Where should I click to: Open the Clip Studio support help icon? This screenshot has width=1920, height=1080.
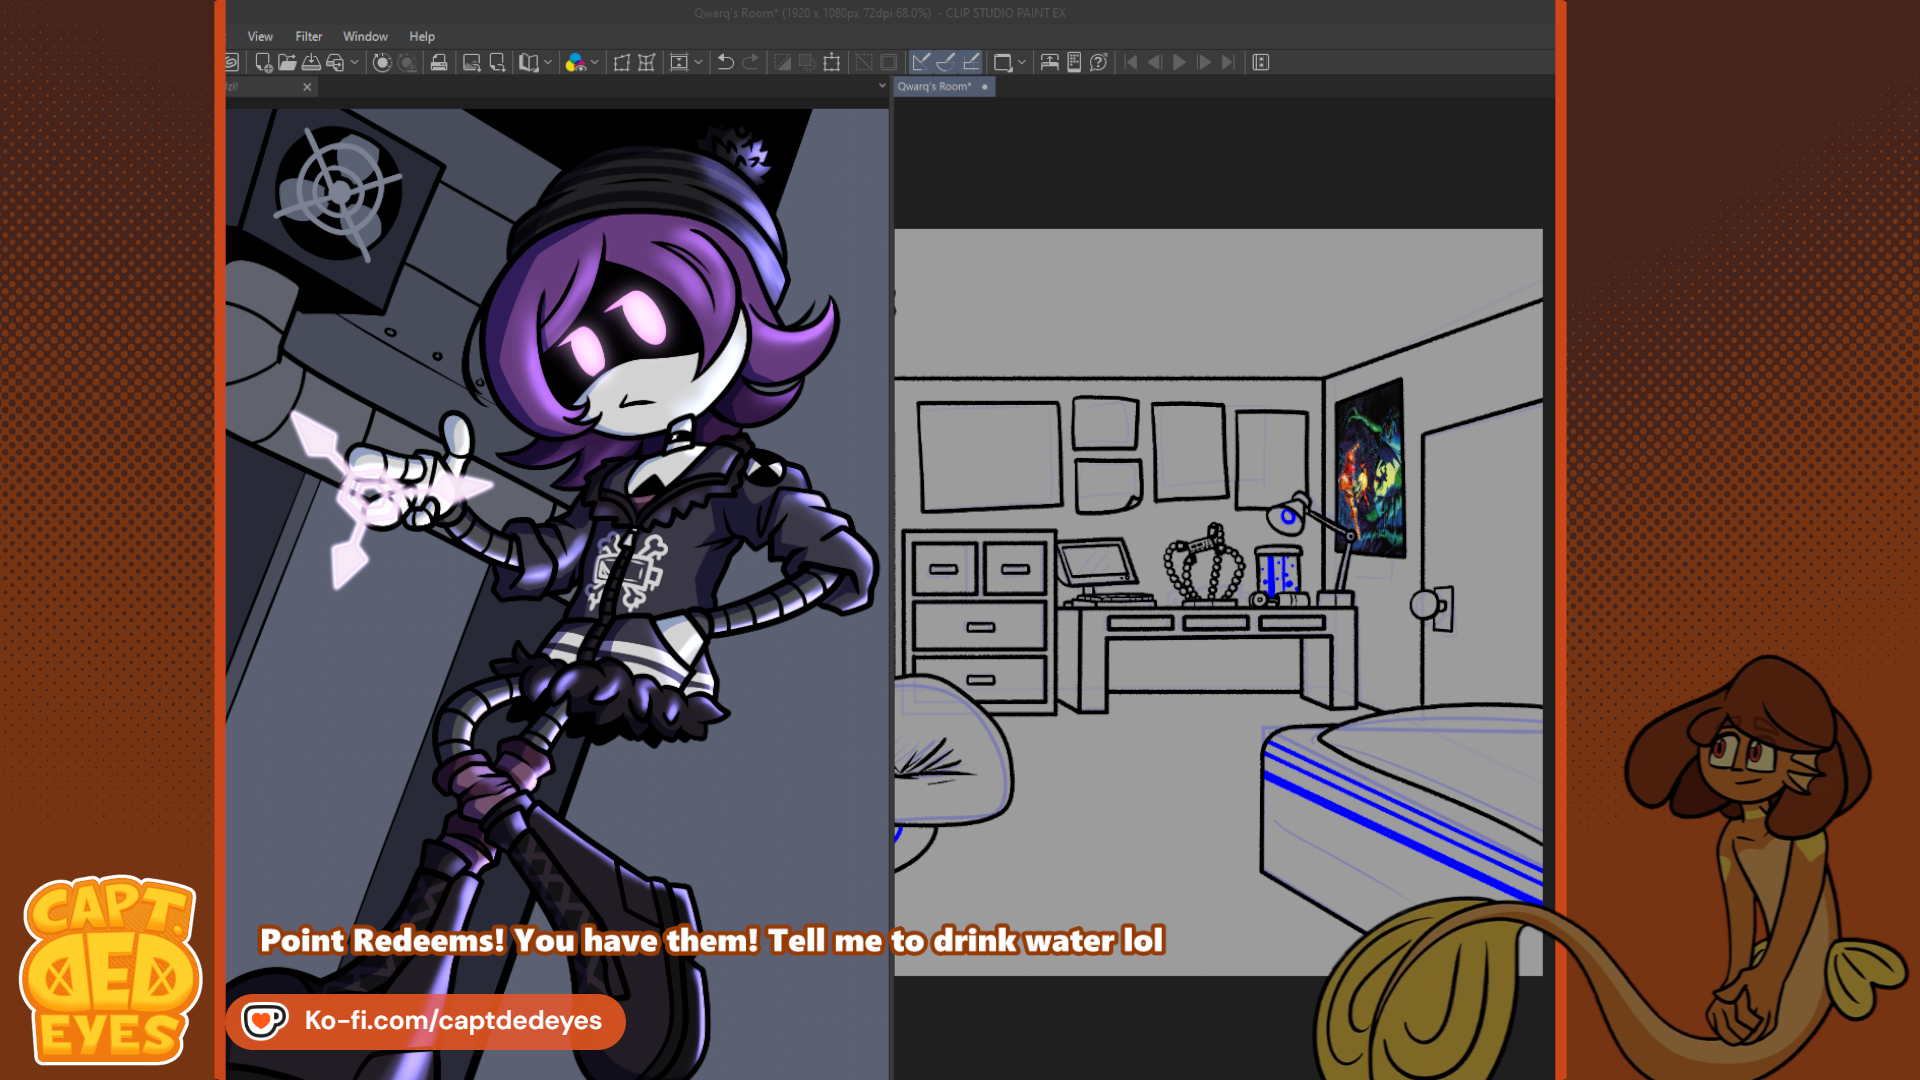point(1098,62)
